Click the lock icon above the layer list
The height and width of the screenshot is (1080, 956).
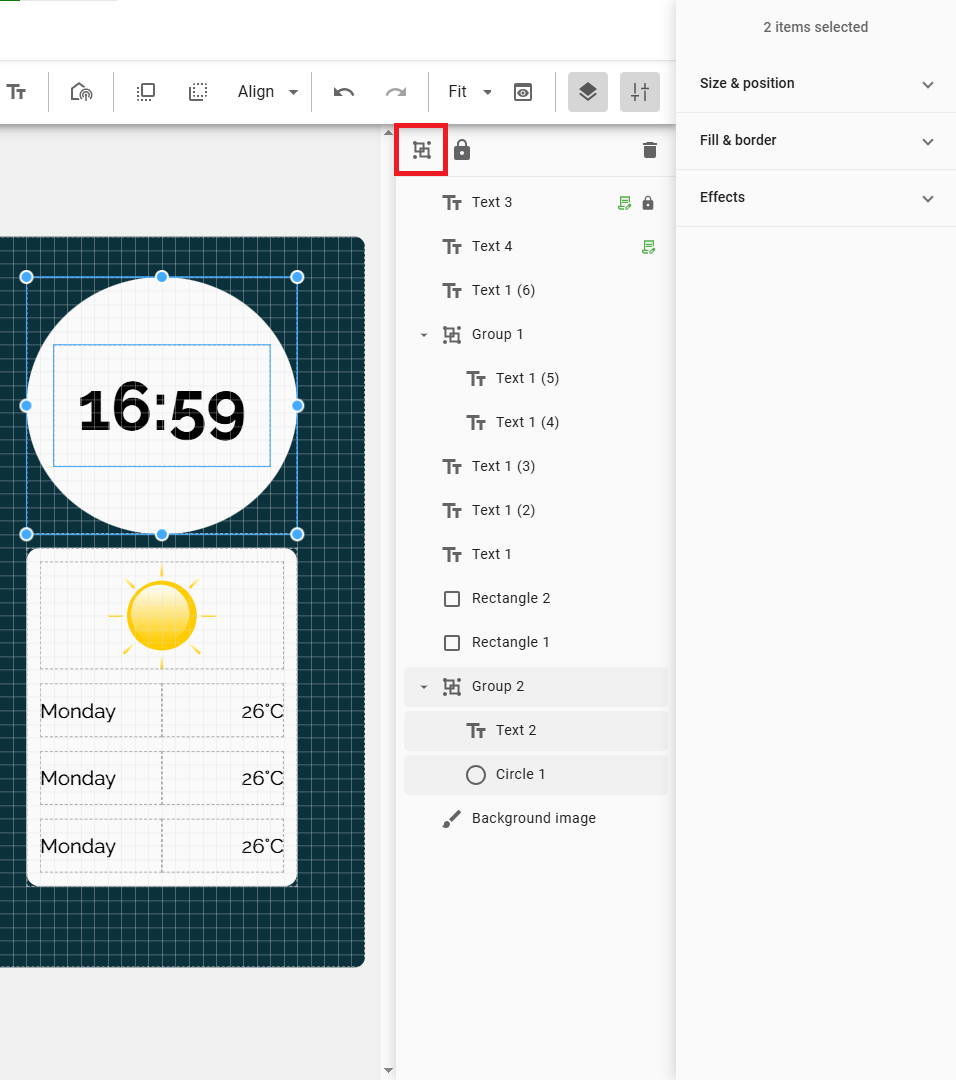click(462, 149)
